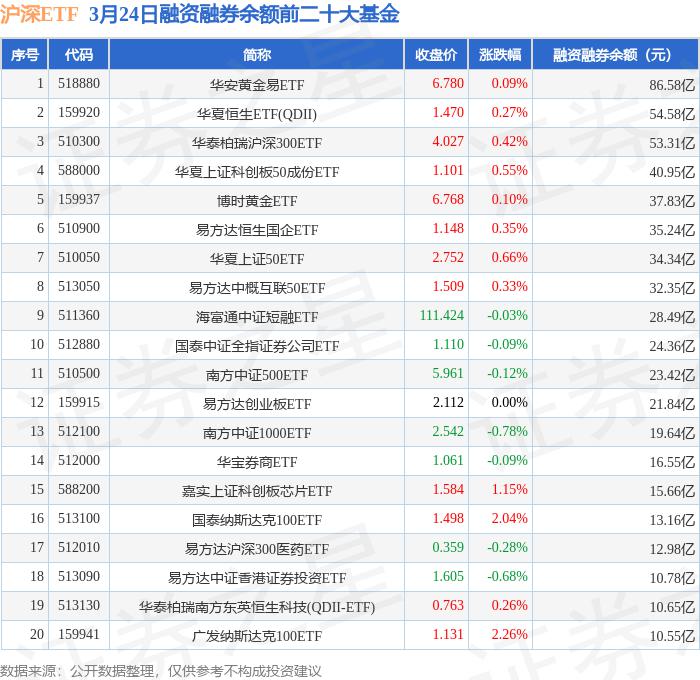The height and width of the screenshot is (680, 700).
Task: Click closing price 0.359
Action: (x=448, y=548)
